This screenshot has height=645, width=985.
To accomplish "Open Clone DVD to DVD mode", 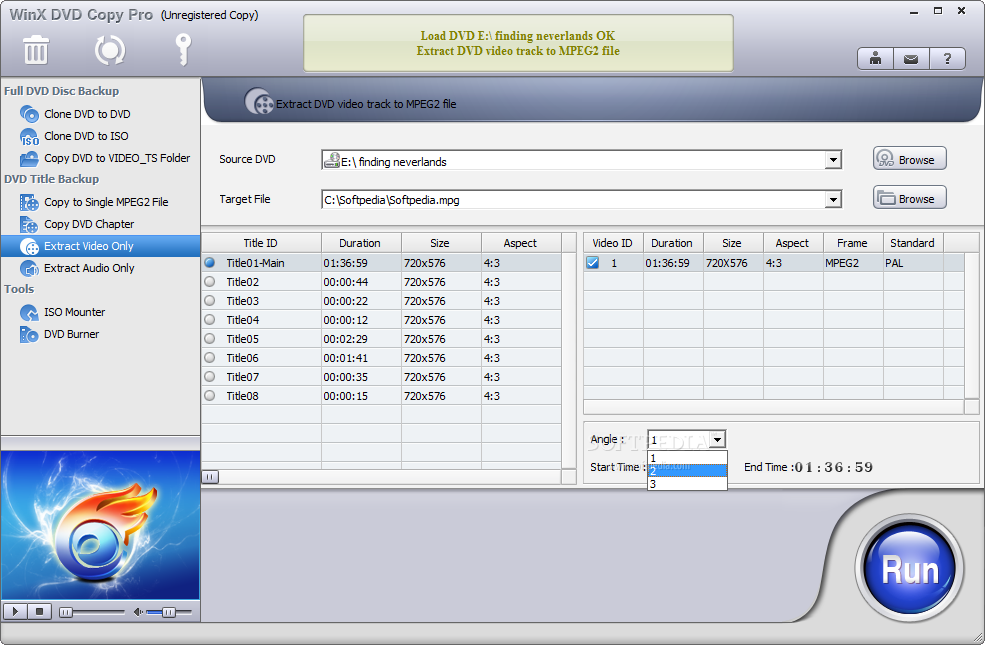I will coord(87,114).
